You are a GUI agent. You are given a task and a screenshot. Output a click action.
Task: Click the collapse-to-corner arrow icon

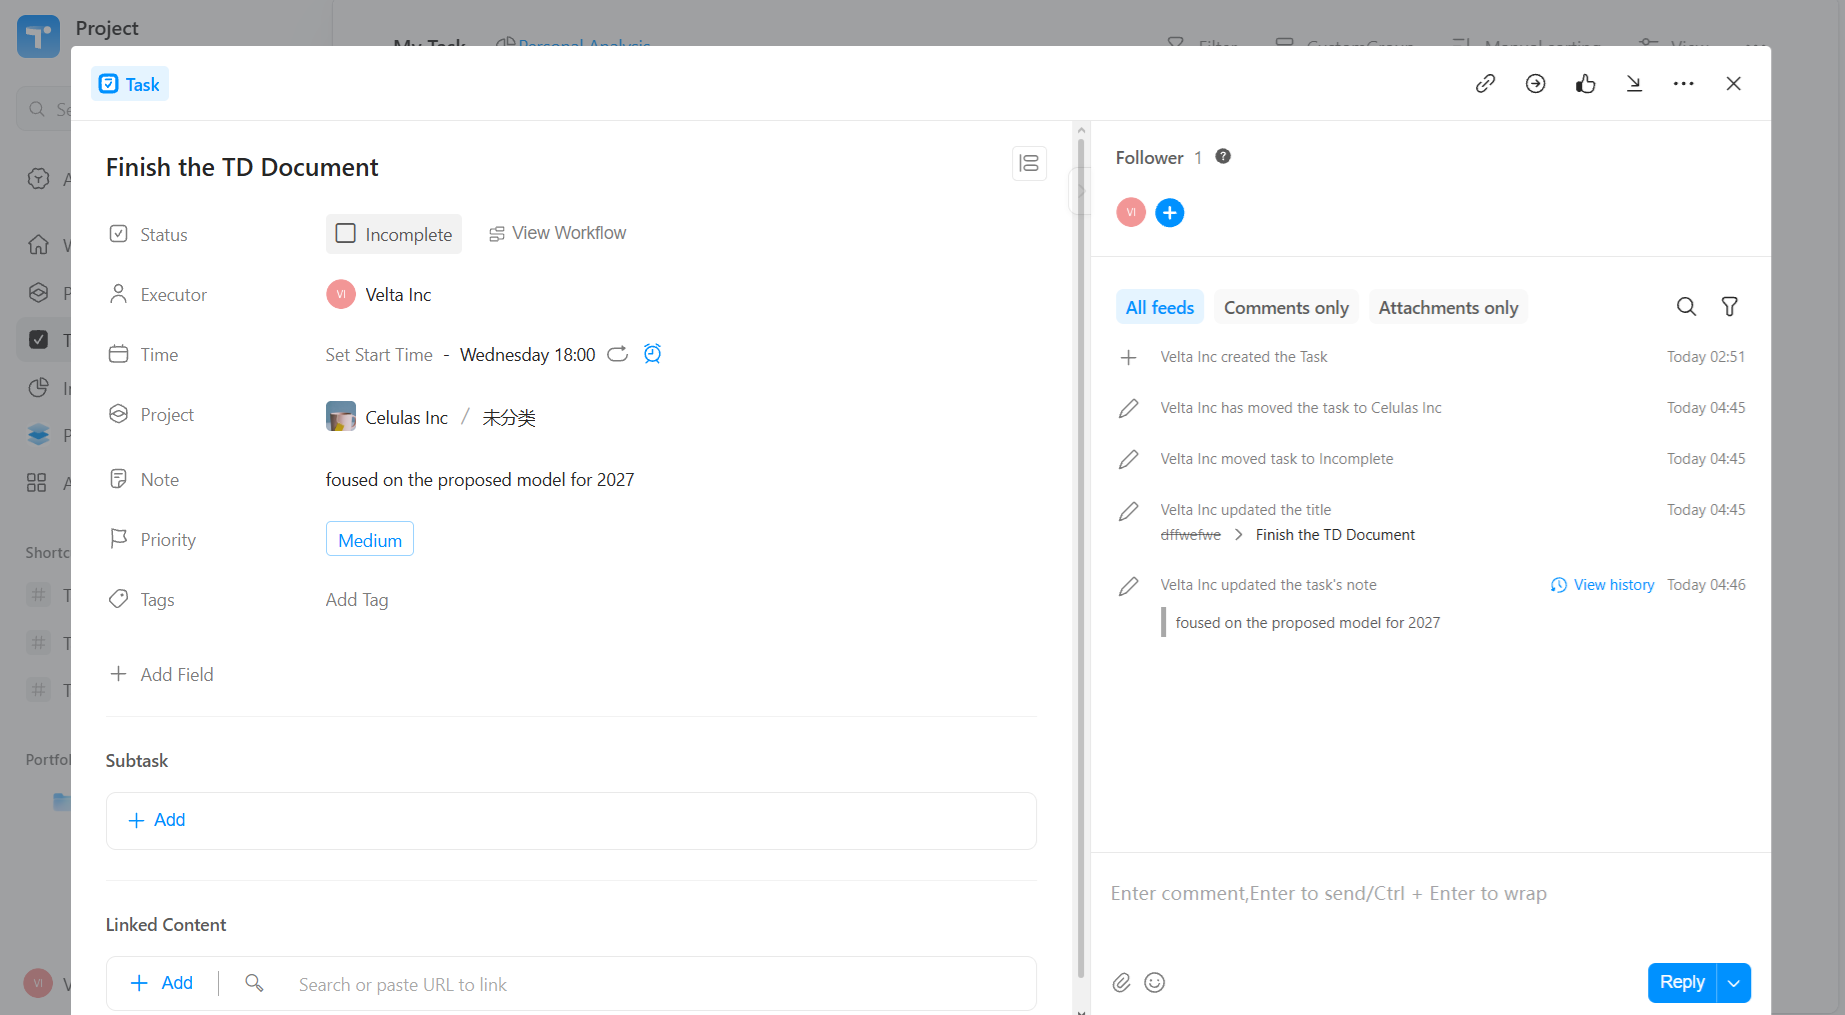(x=1634, y=84)
